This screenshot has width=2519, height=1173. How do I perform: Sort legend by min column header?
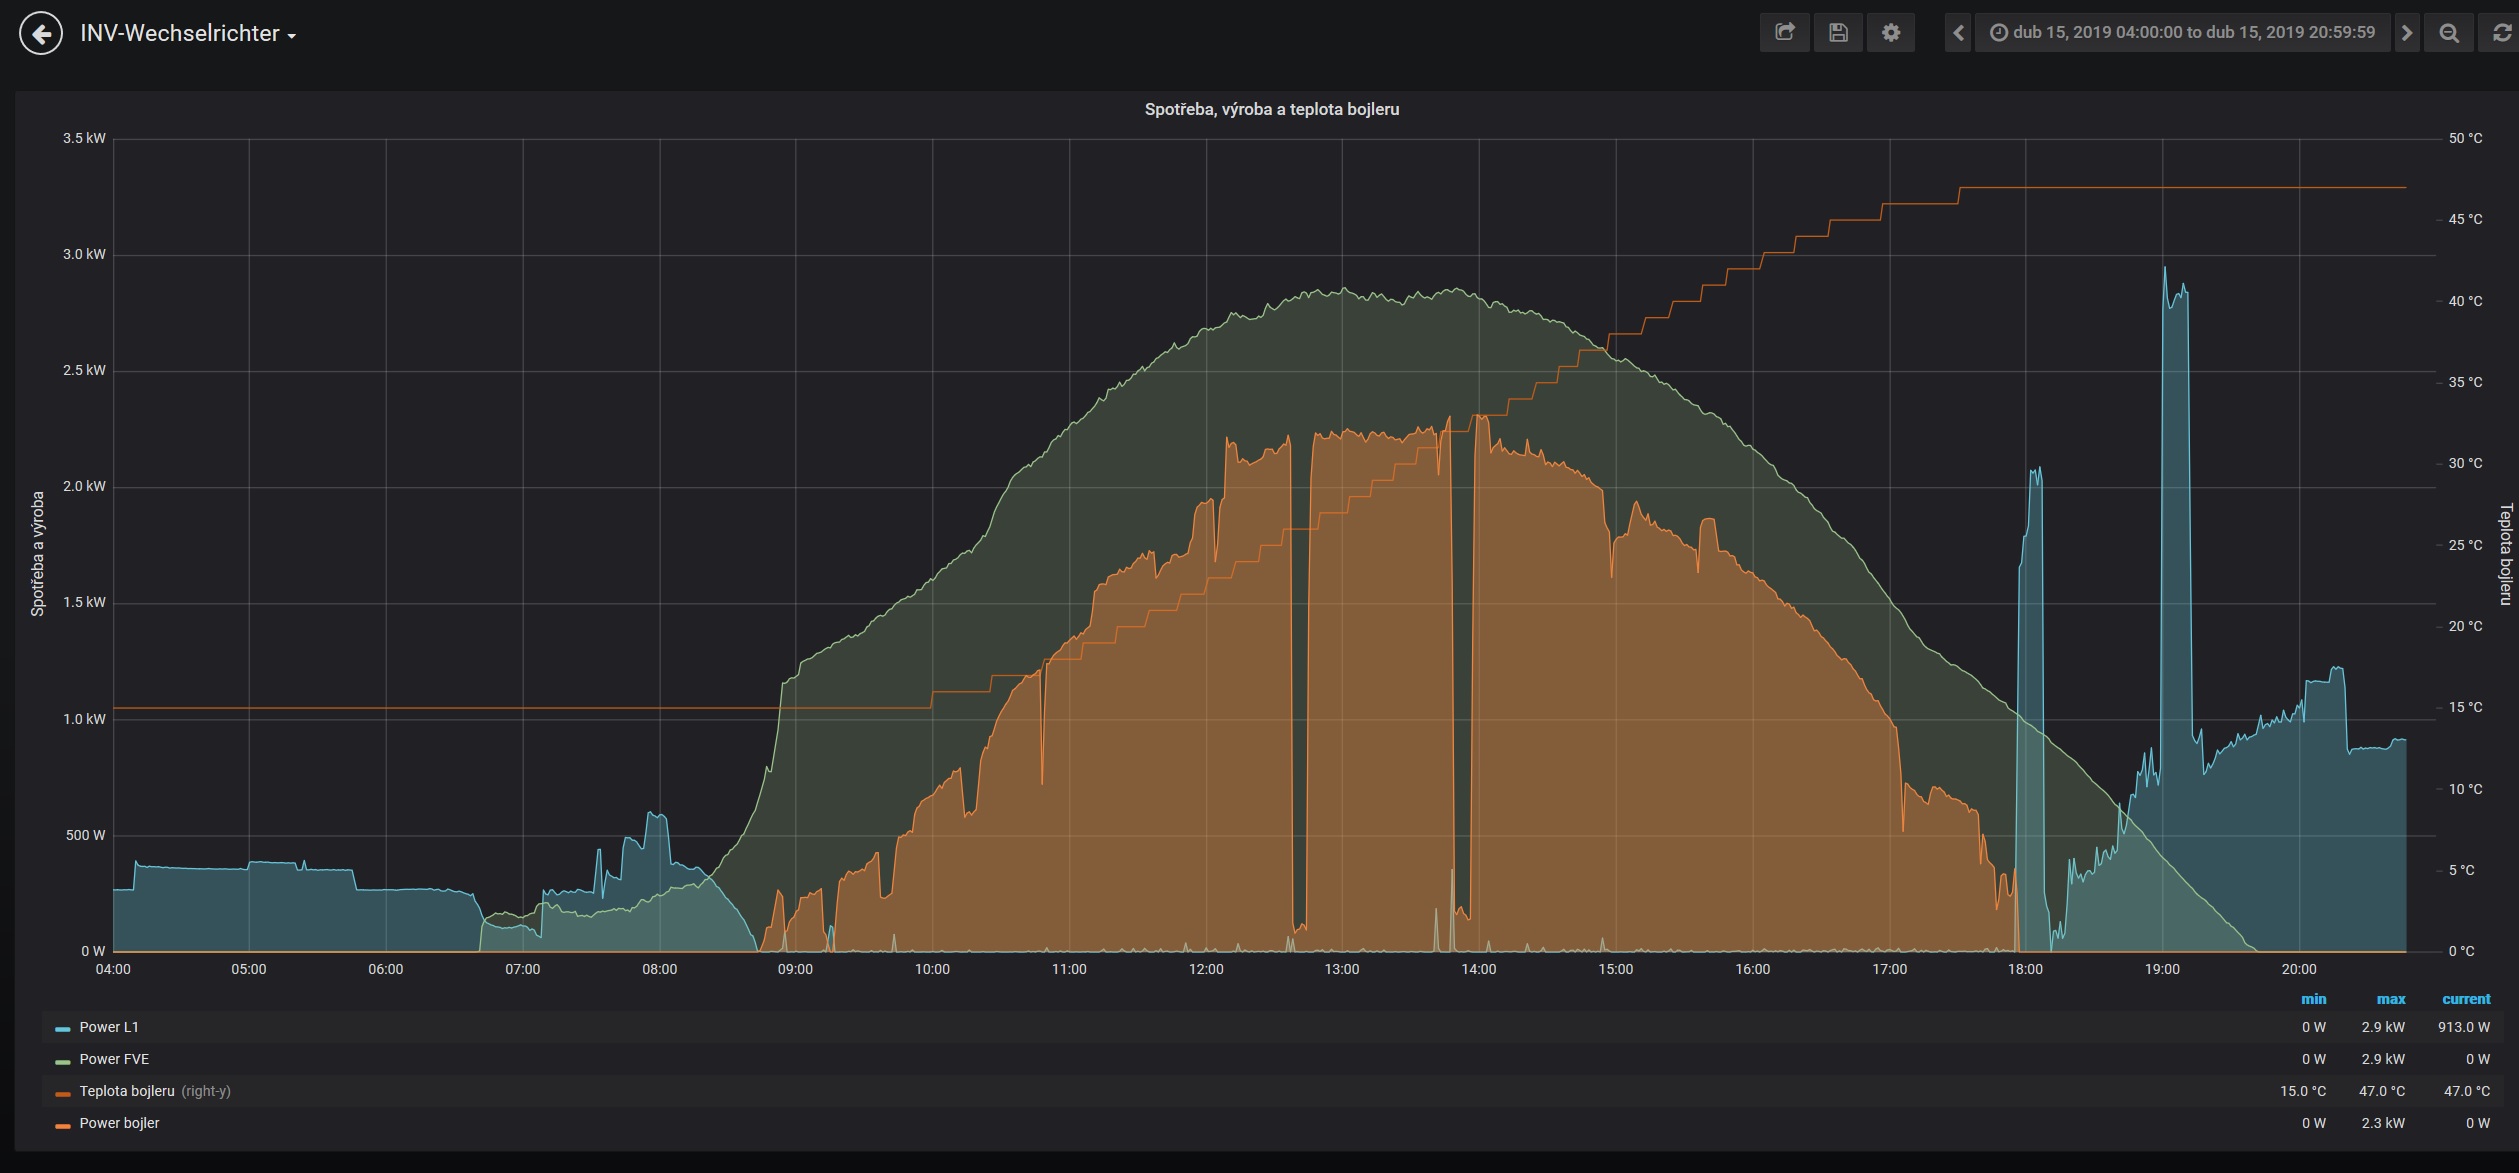coord(2313,999)
